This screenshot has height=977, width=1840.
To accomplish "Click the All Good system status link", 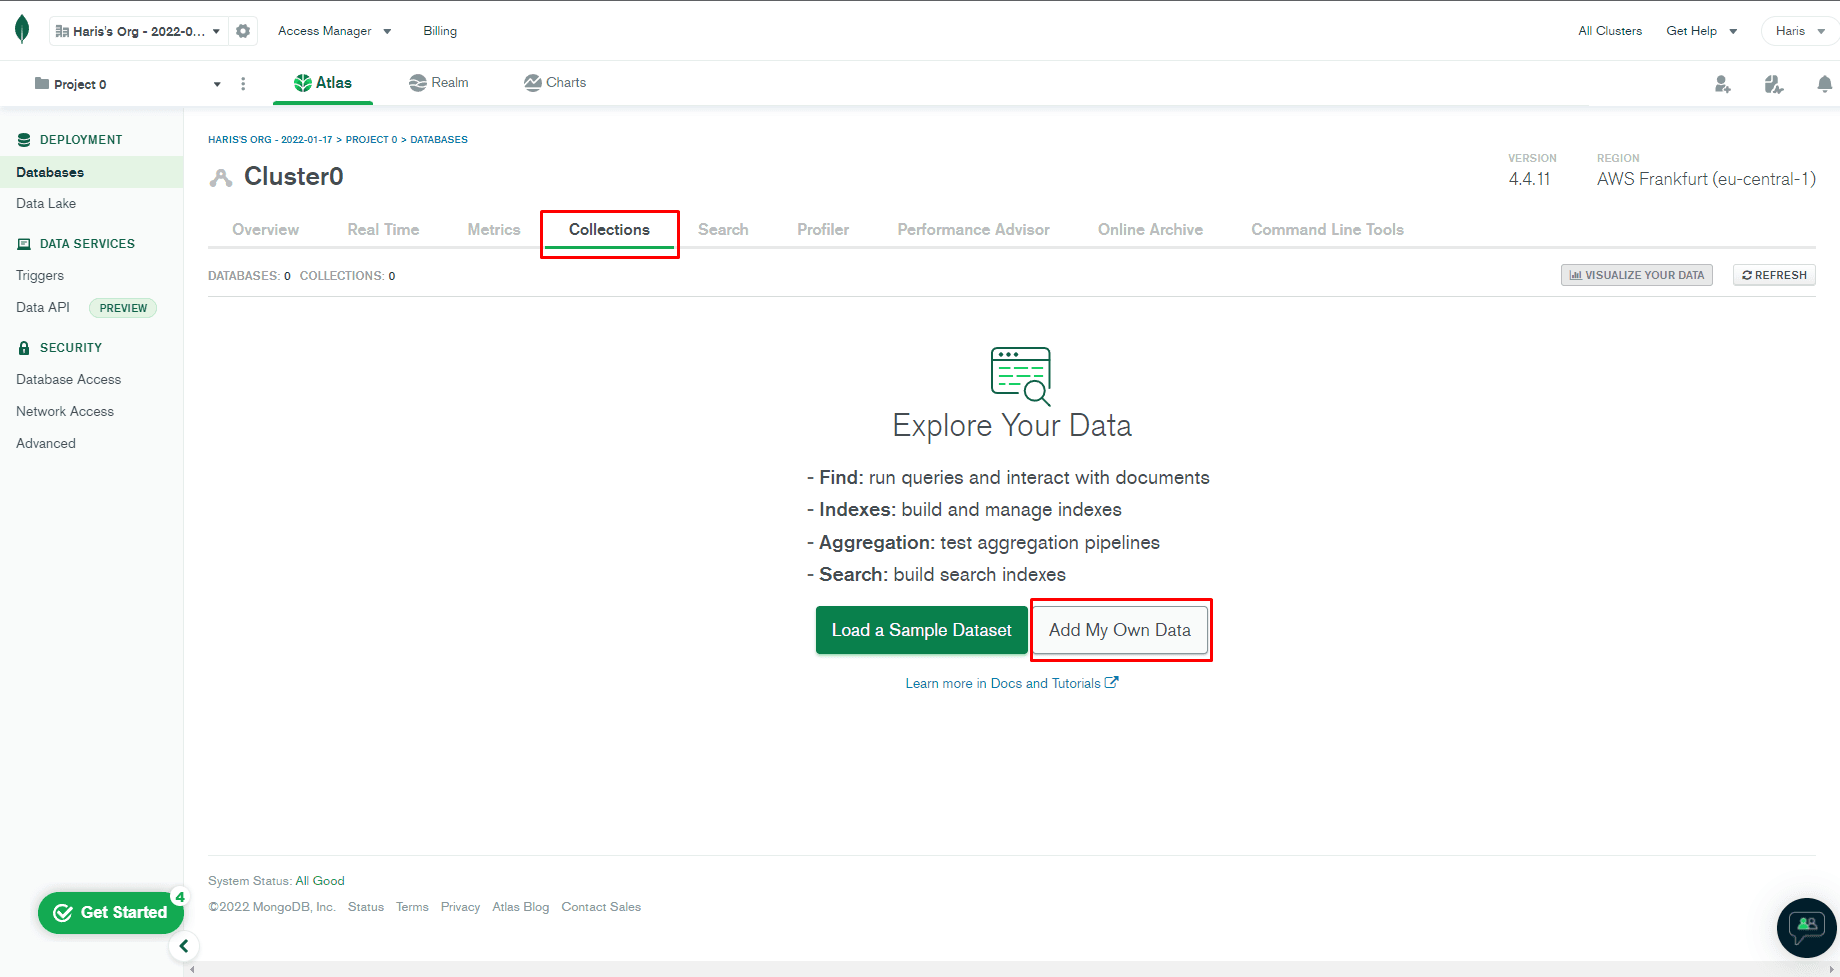I will tap(320, 881).
